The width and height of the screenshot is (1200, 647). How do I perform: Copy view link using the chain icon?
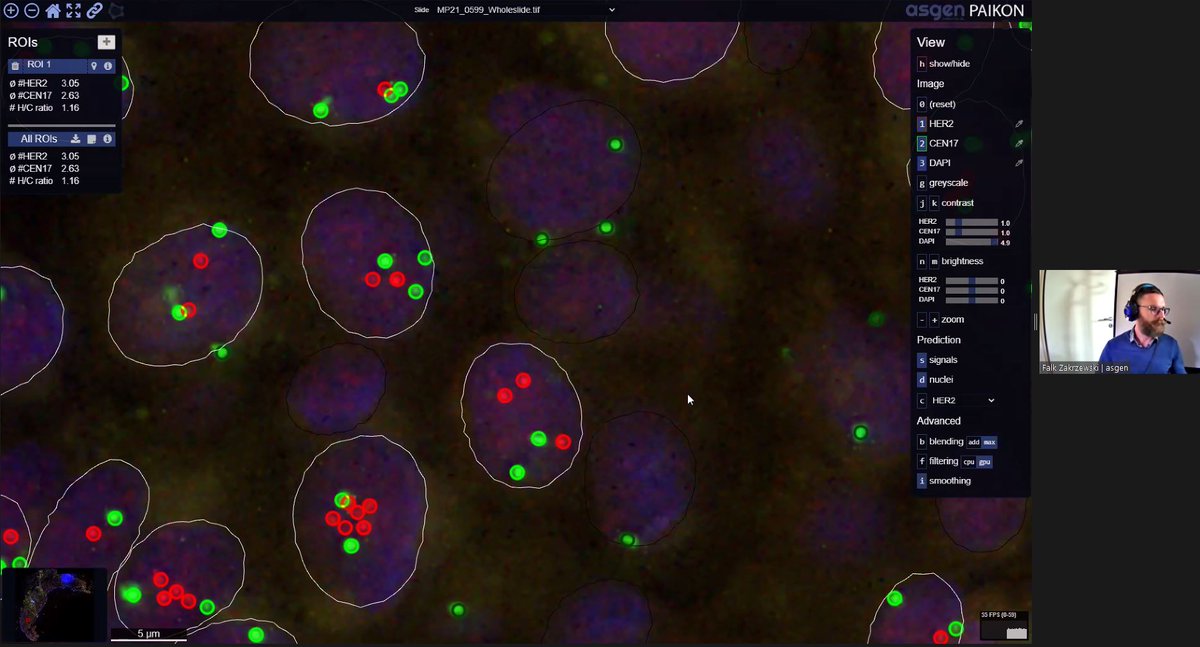tap(94, 11)
